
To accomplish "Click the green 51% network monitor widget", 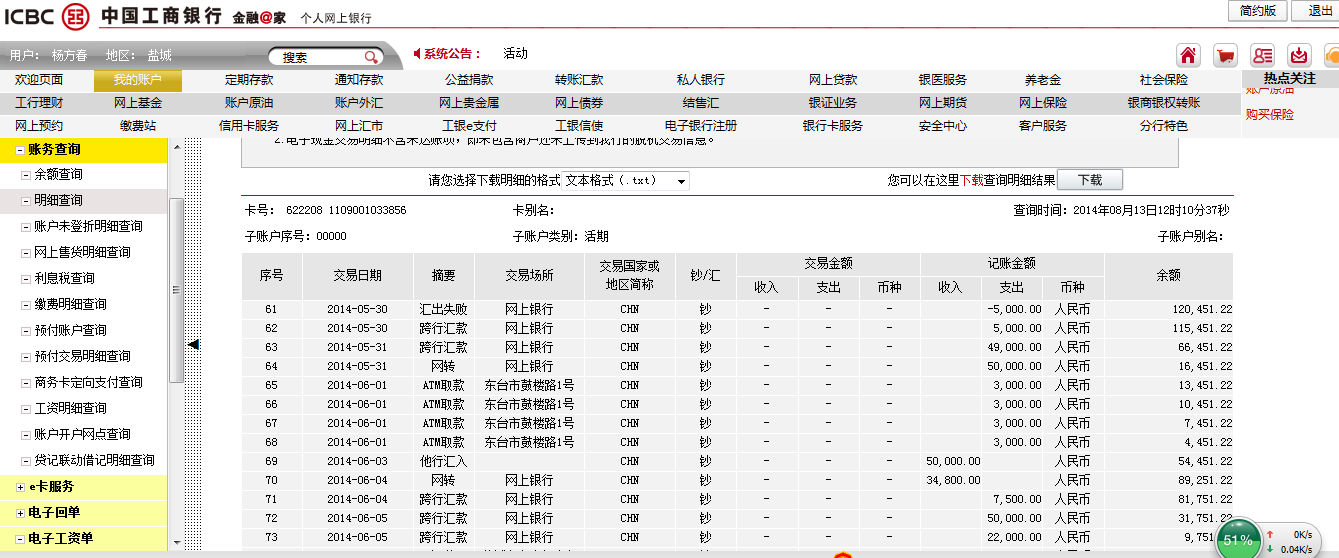I will (1237, 539).
